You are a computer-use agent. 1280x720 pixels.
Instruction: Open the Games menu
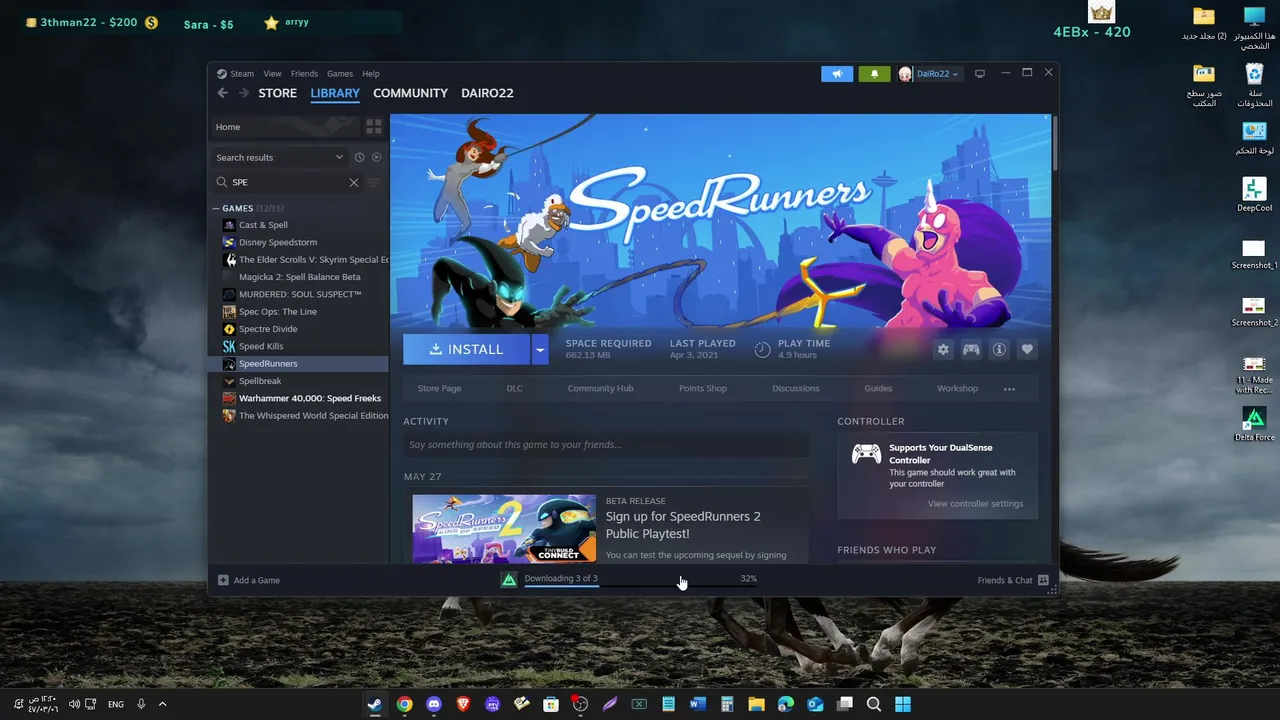pyautogui.click(x=340, y=74)
